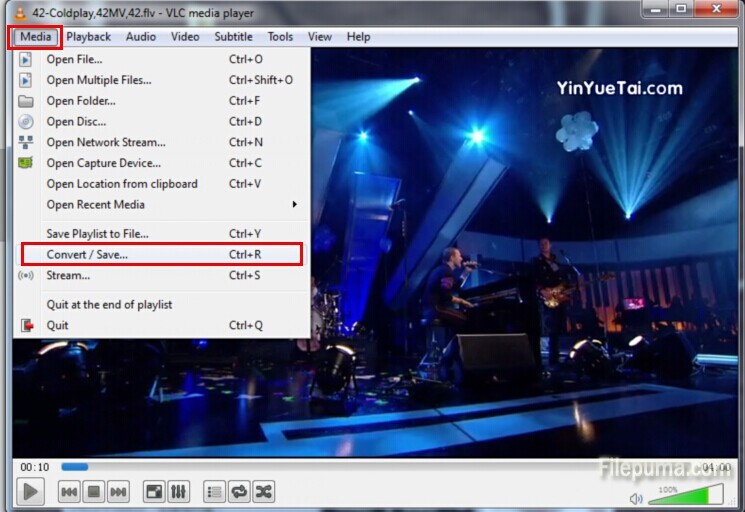Show the playlist icon
The width and height of the screenshot is (745, 512).
[214, 491]
